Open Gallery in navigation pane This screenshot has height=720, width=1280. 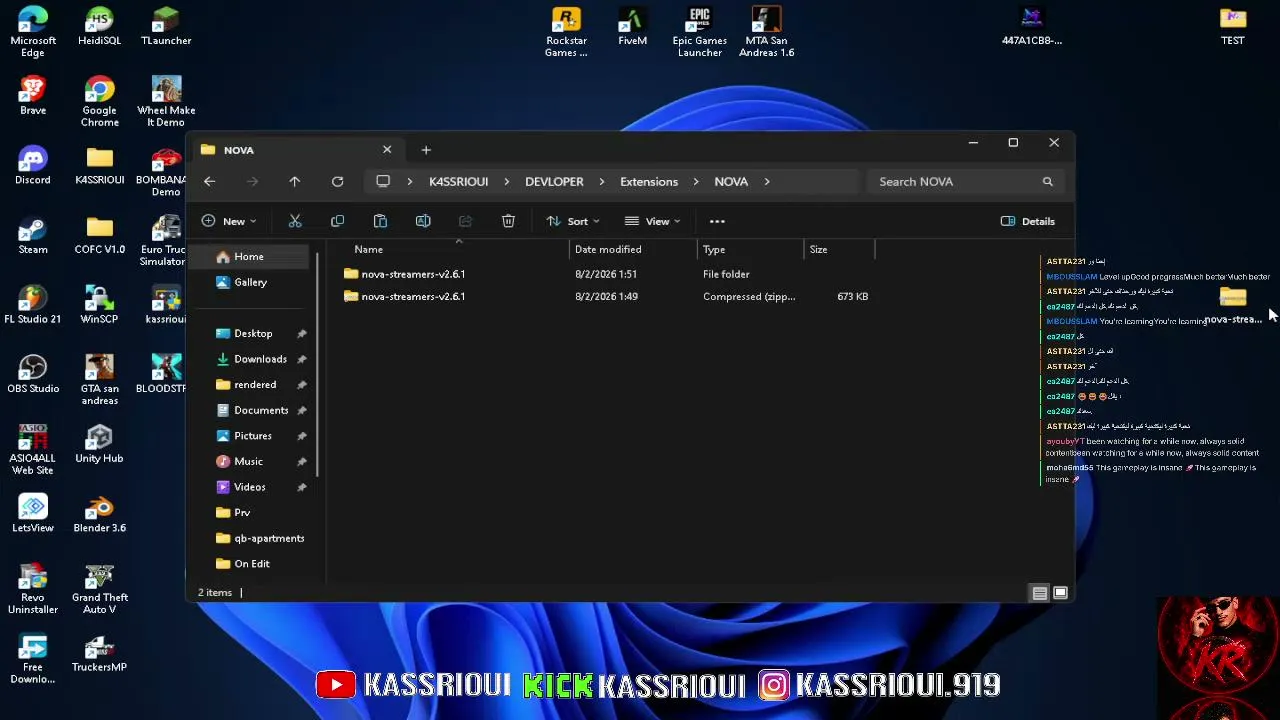250,283
